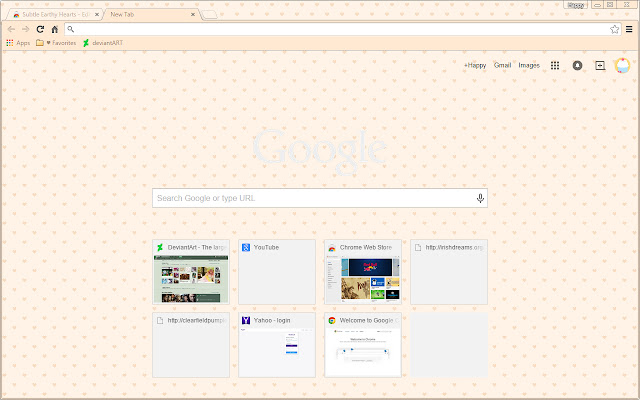The height and width of the screenshot is (400, 640).
Task: Open the Chrome Web Store tile
Action: (x=363, y=272)
